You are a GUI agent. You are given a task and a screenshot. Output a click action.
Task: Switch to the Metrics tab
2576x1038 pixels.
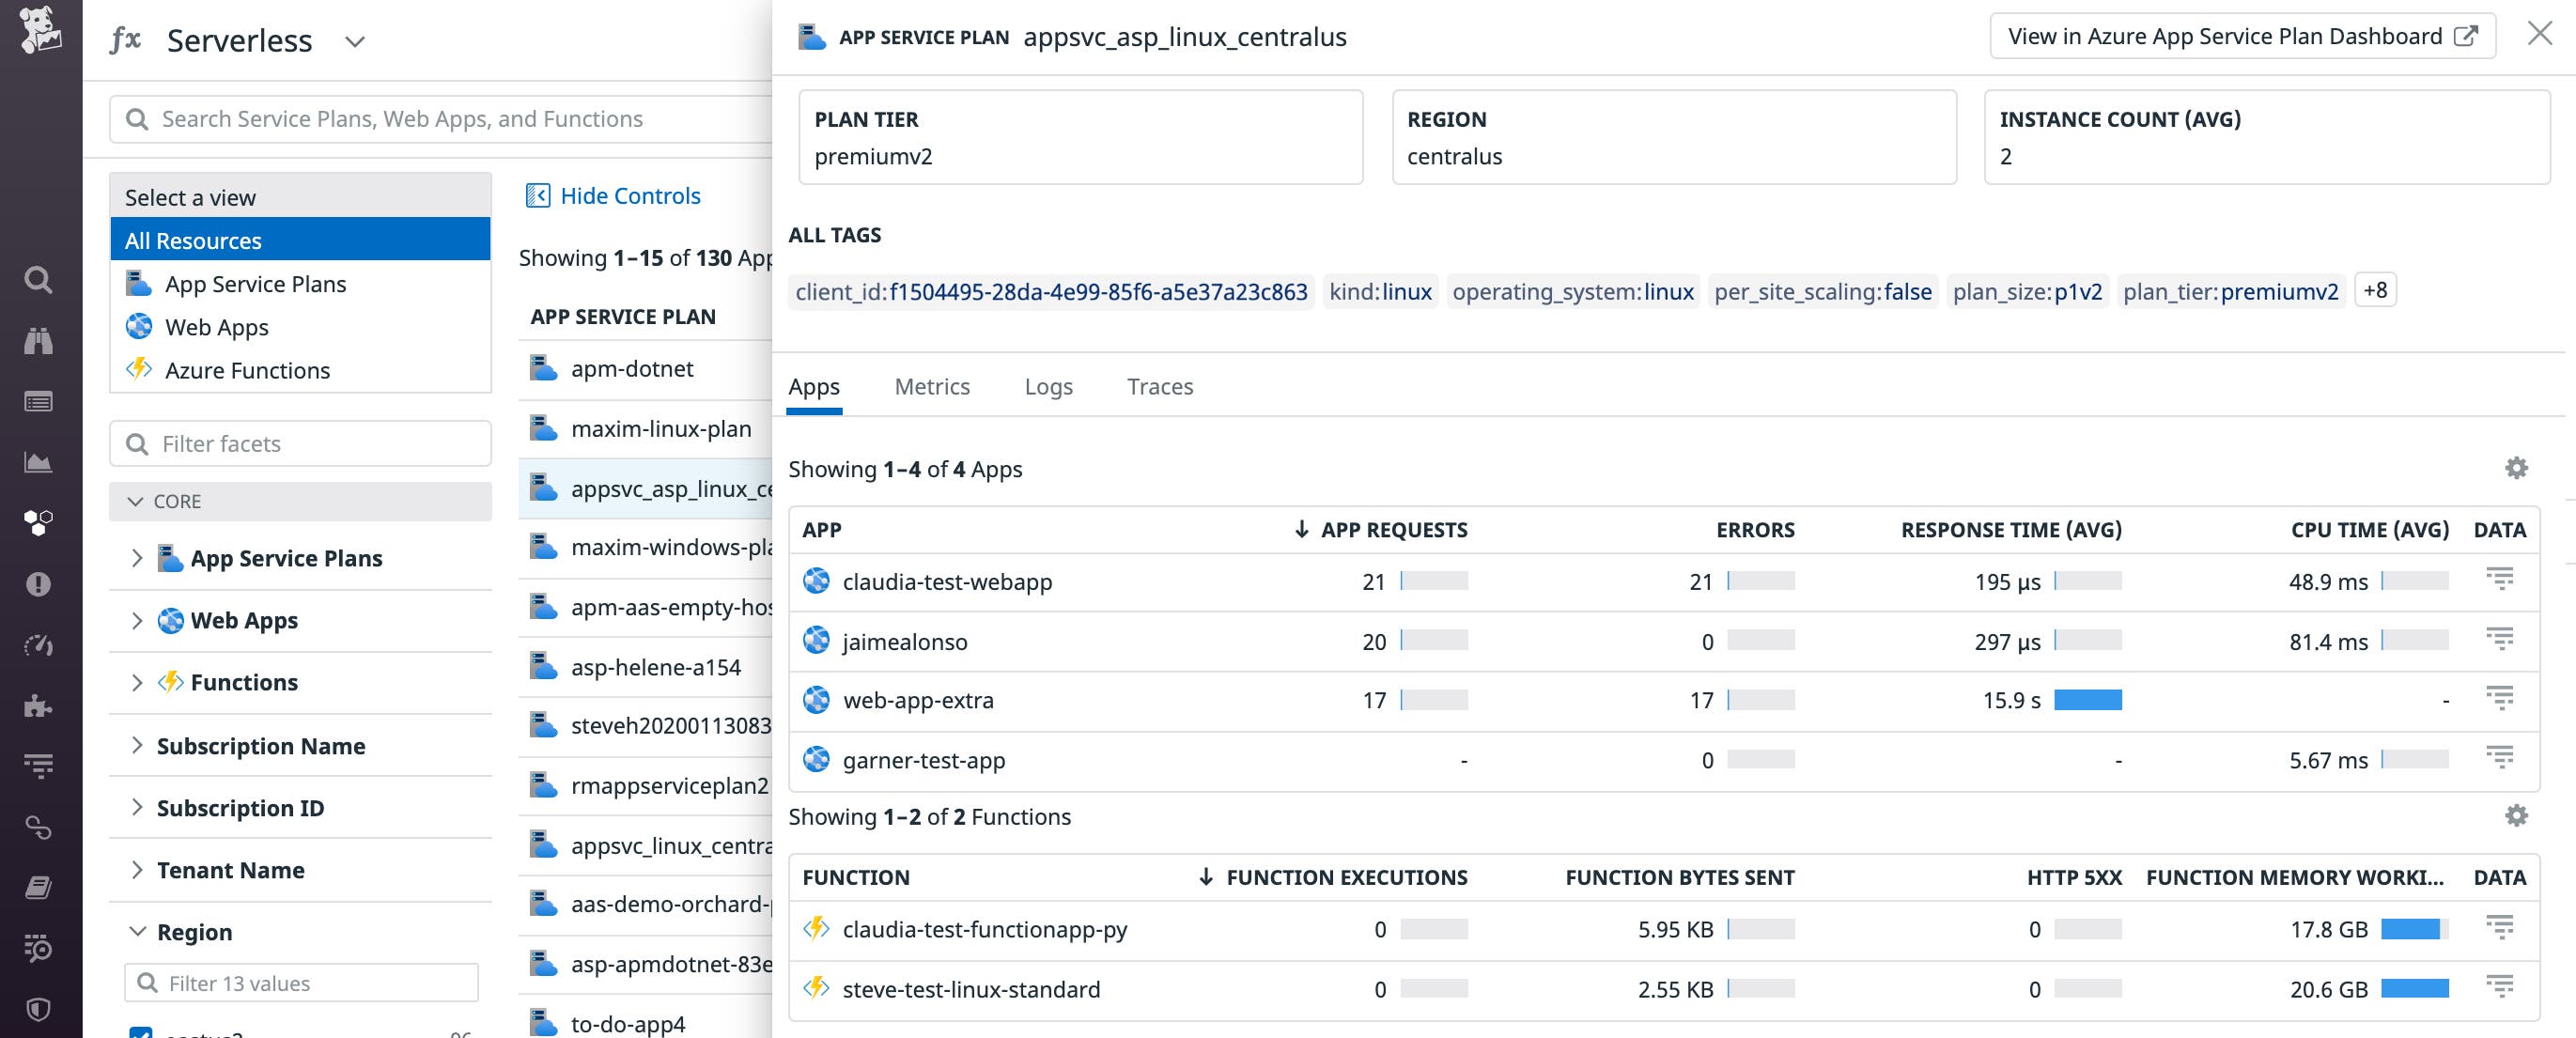click(932, 387)
